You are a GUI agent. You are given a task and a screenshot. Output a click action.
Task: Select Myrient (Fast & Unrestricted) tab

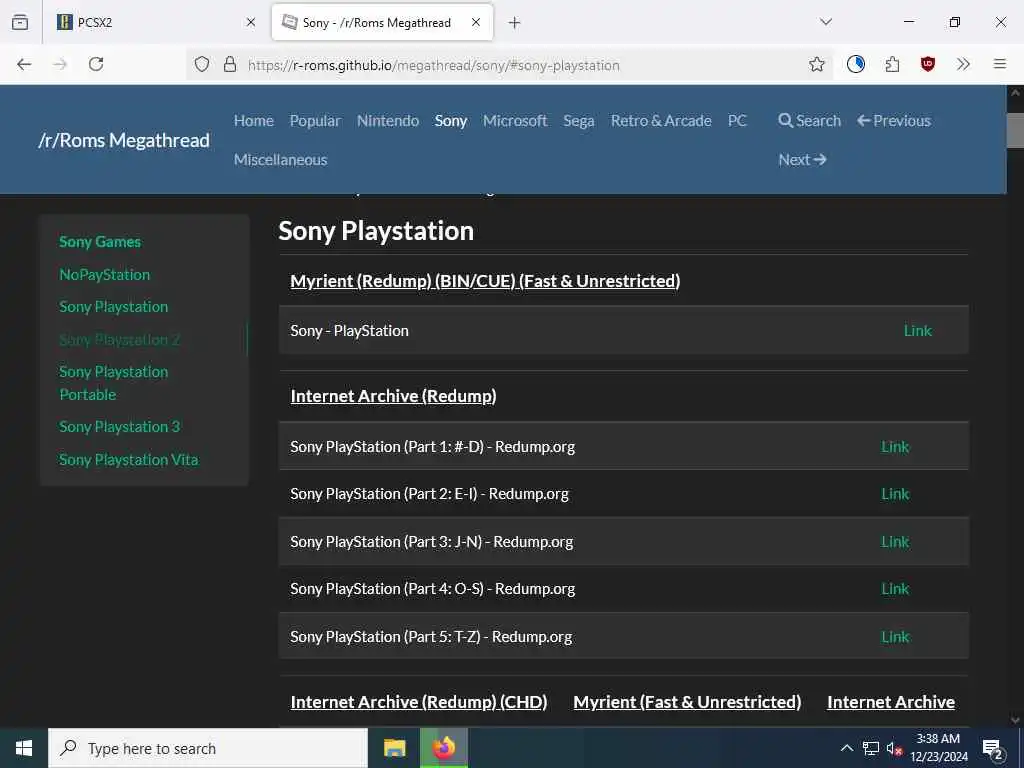click(687, 702)
